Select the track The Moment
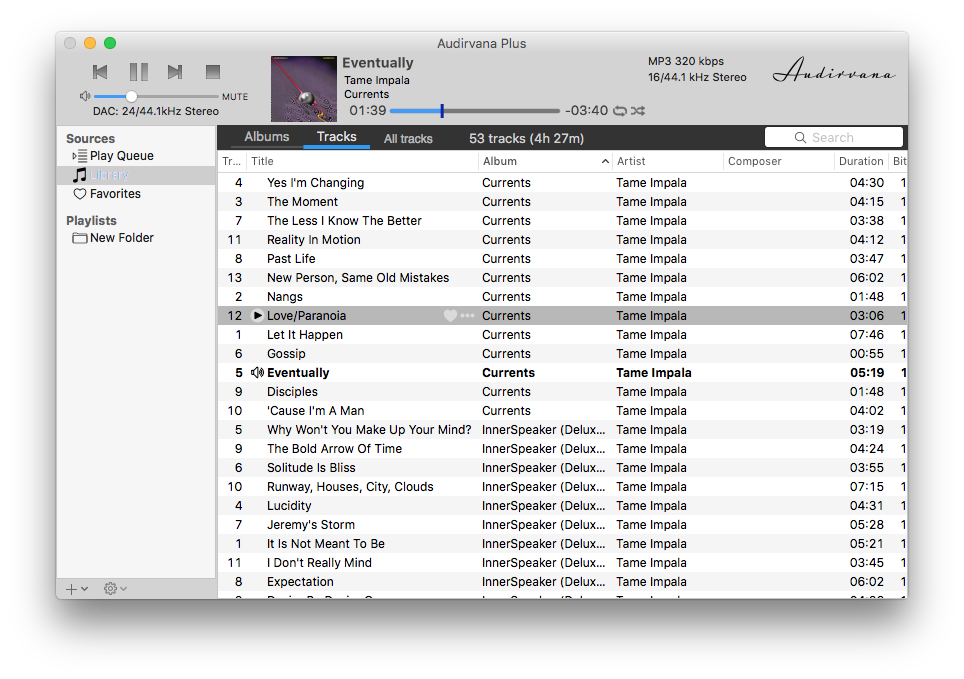Image resolution: width=964 pixels, height=679 pixels. click(562, 202)
